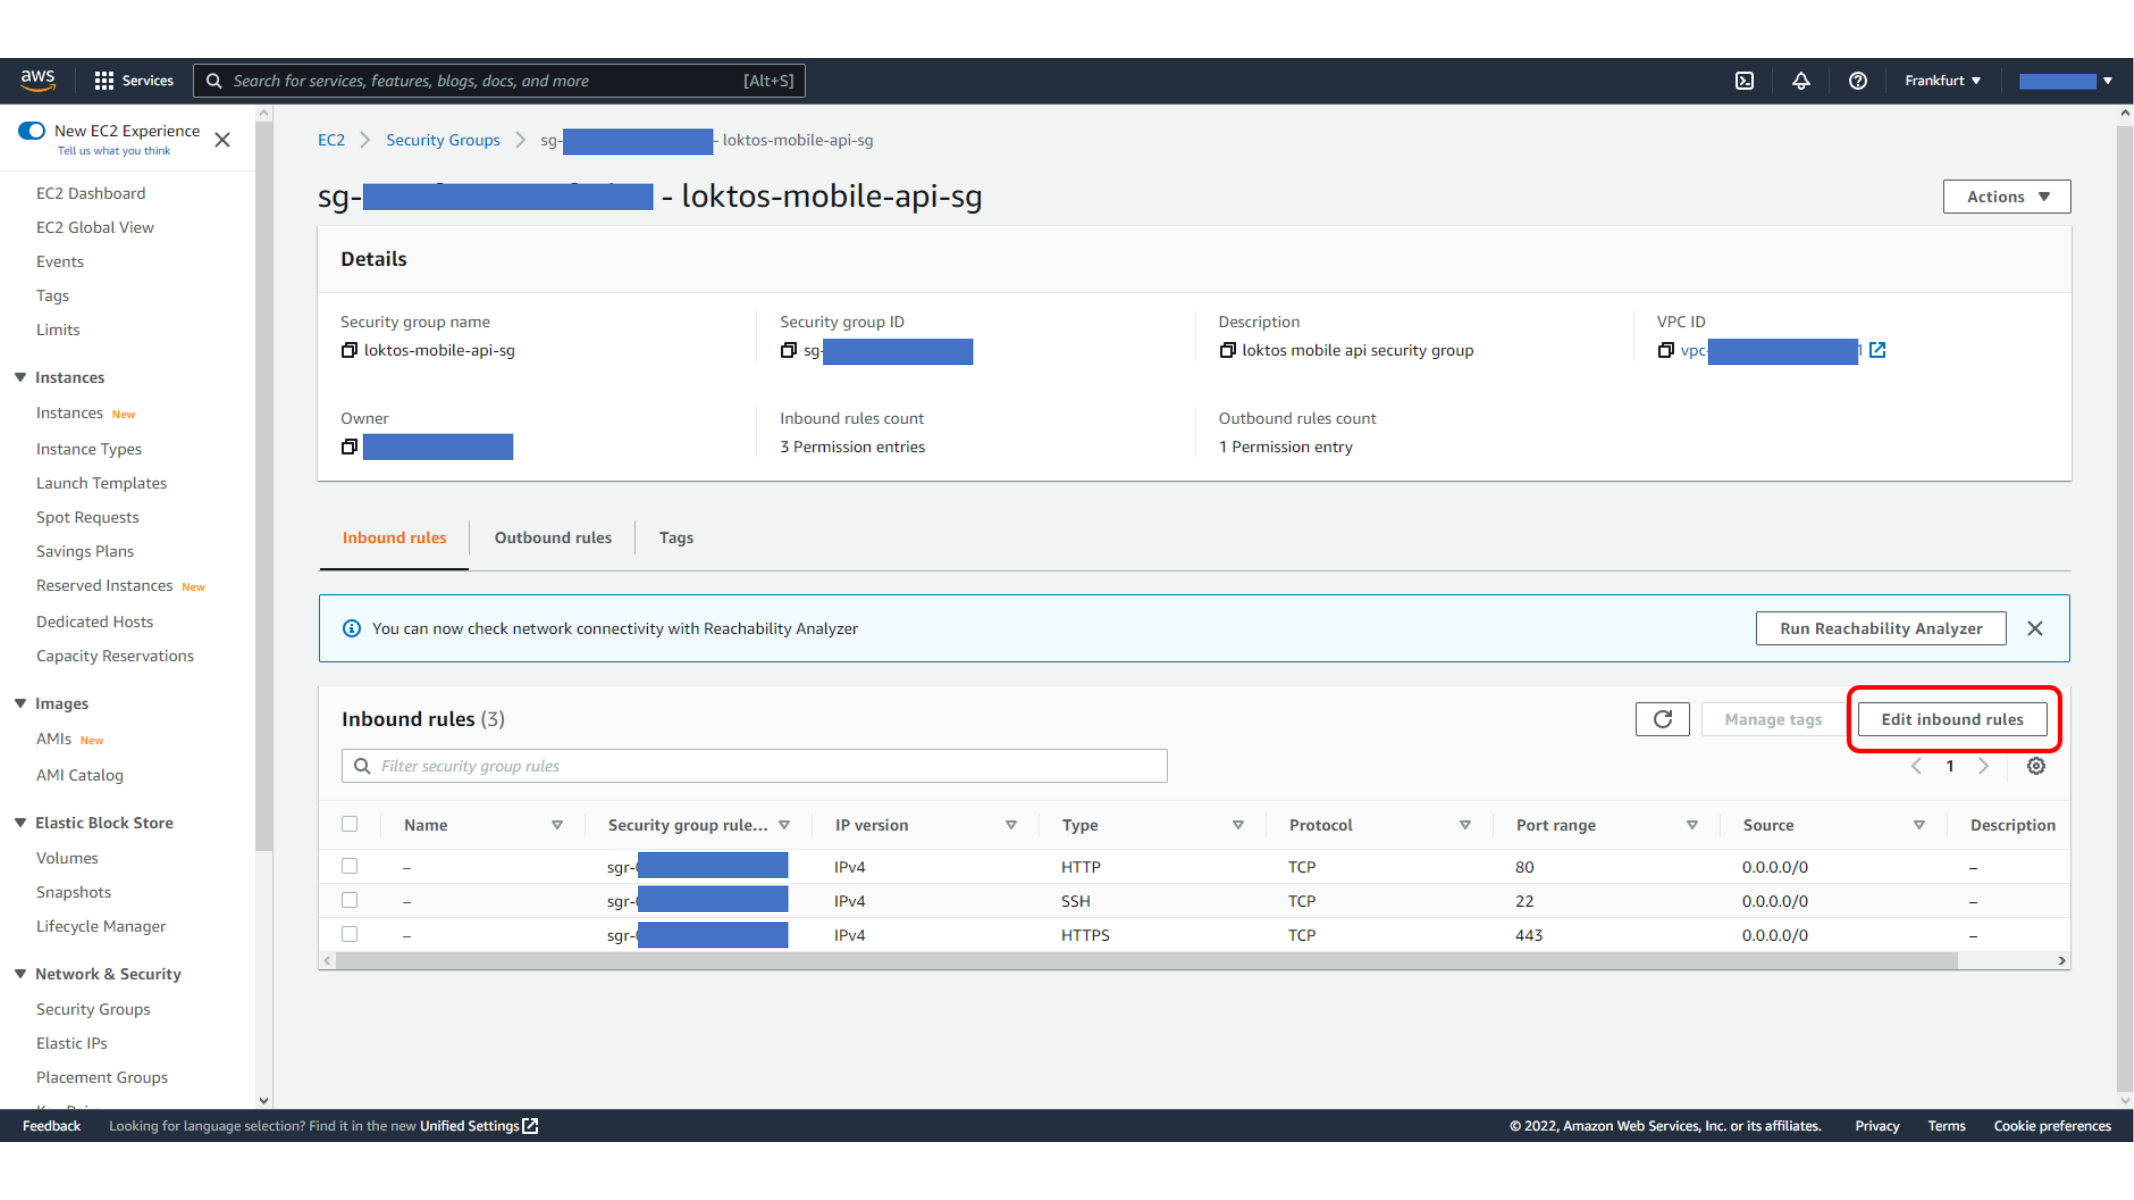Image resolution: width=2134 pixels, height=1200 pixels.
Task: Click Edit inbound rules button
Action: (1951, 719)
